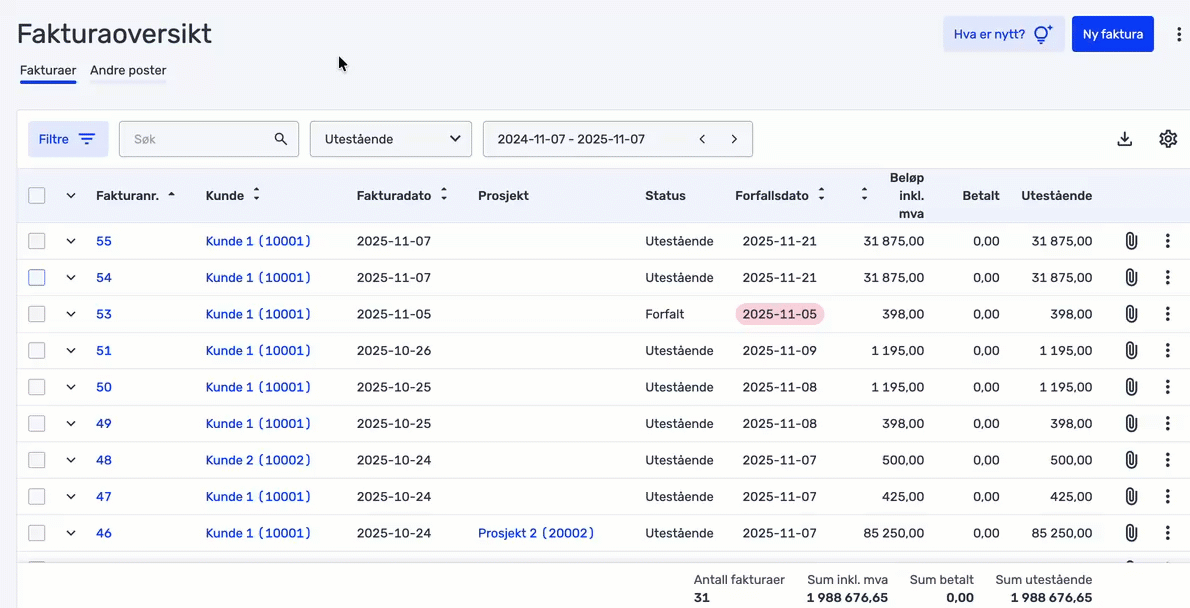The width and height of the screenshot is (1190, 608).
Task: Click the paperclip attachment for invoice 55
Action: (1131, 241)
